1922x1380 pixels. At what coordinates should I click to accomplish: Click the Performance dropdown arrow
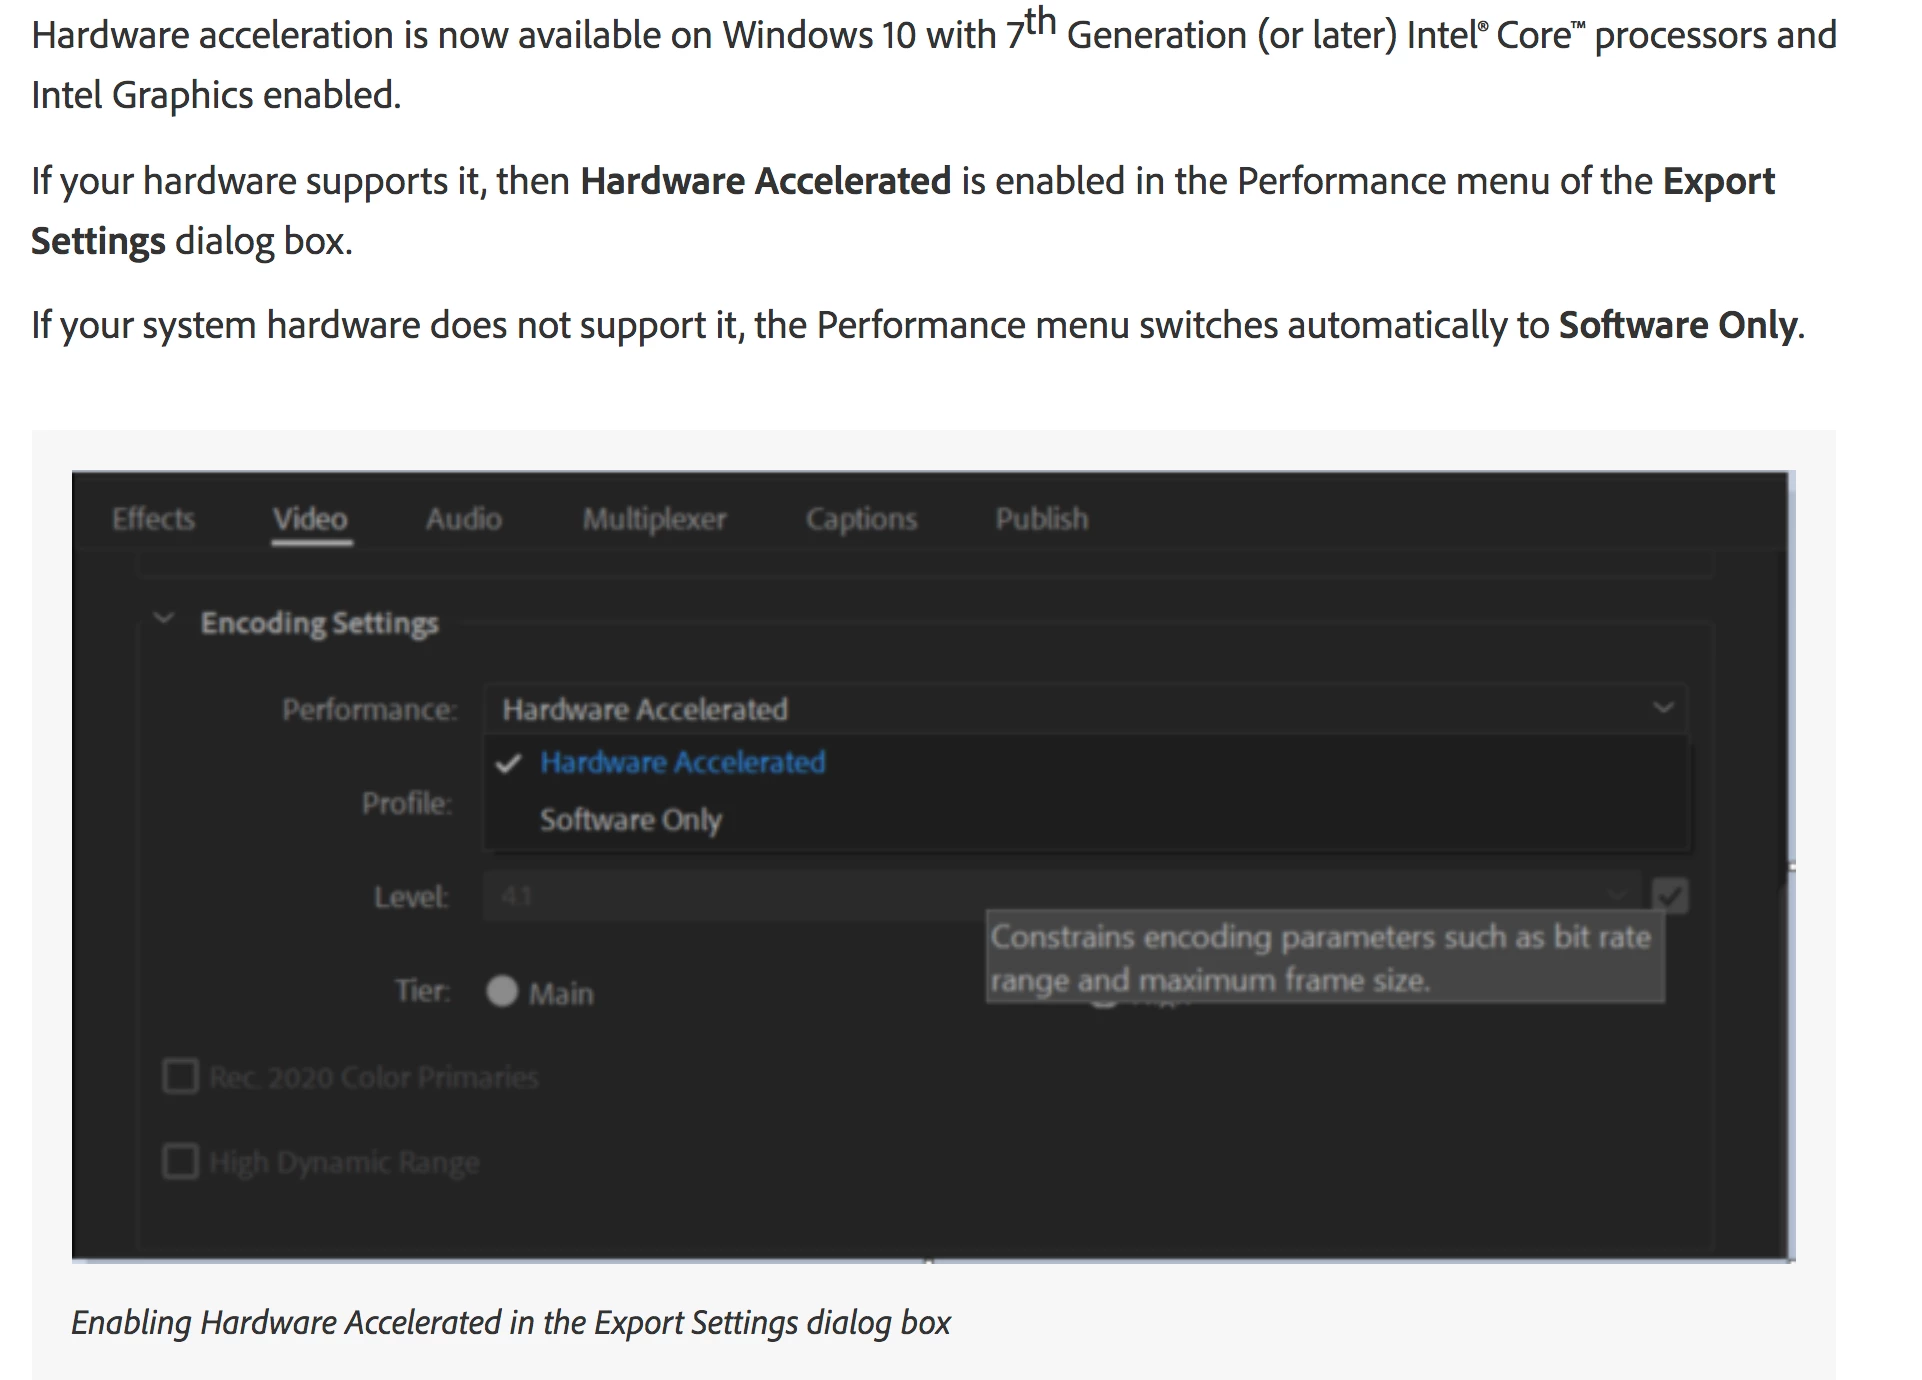coord(1662,708)
